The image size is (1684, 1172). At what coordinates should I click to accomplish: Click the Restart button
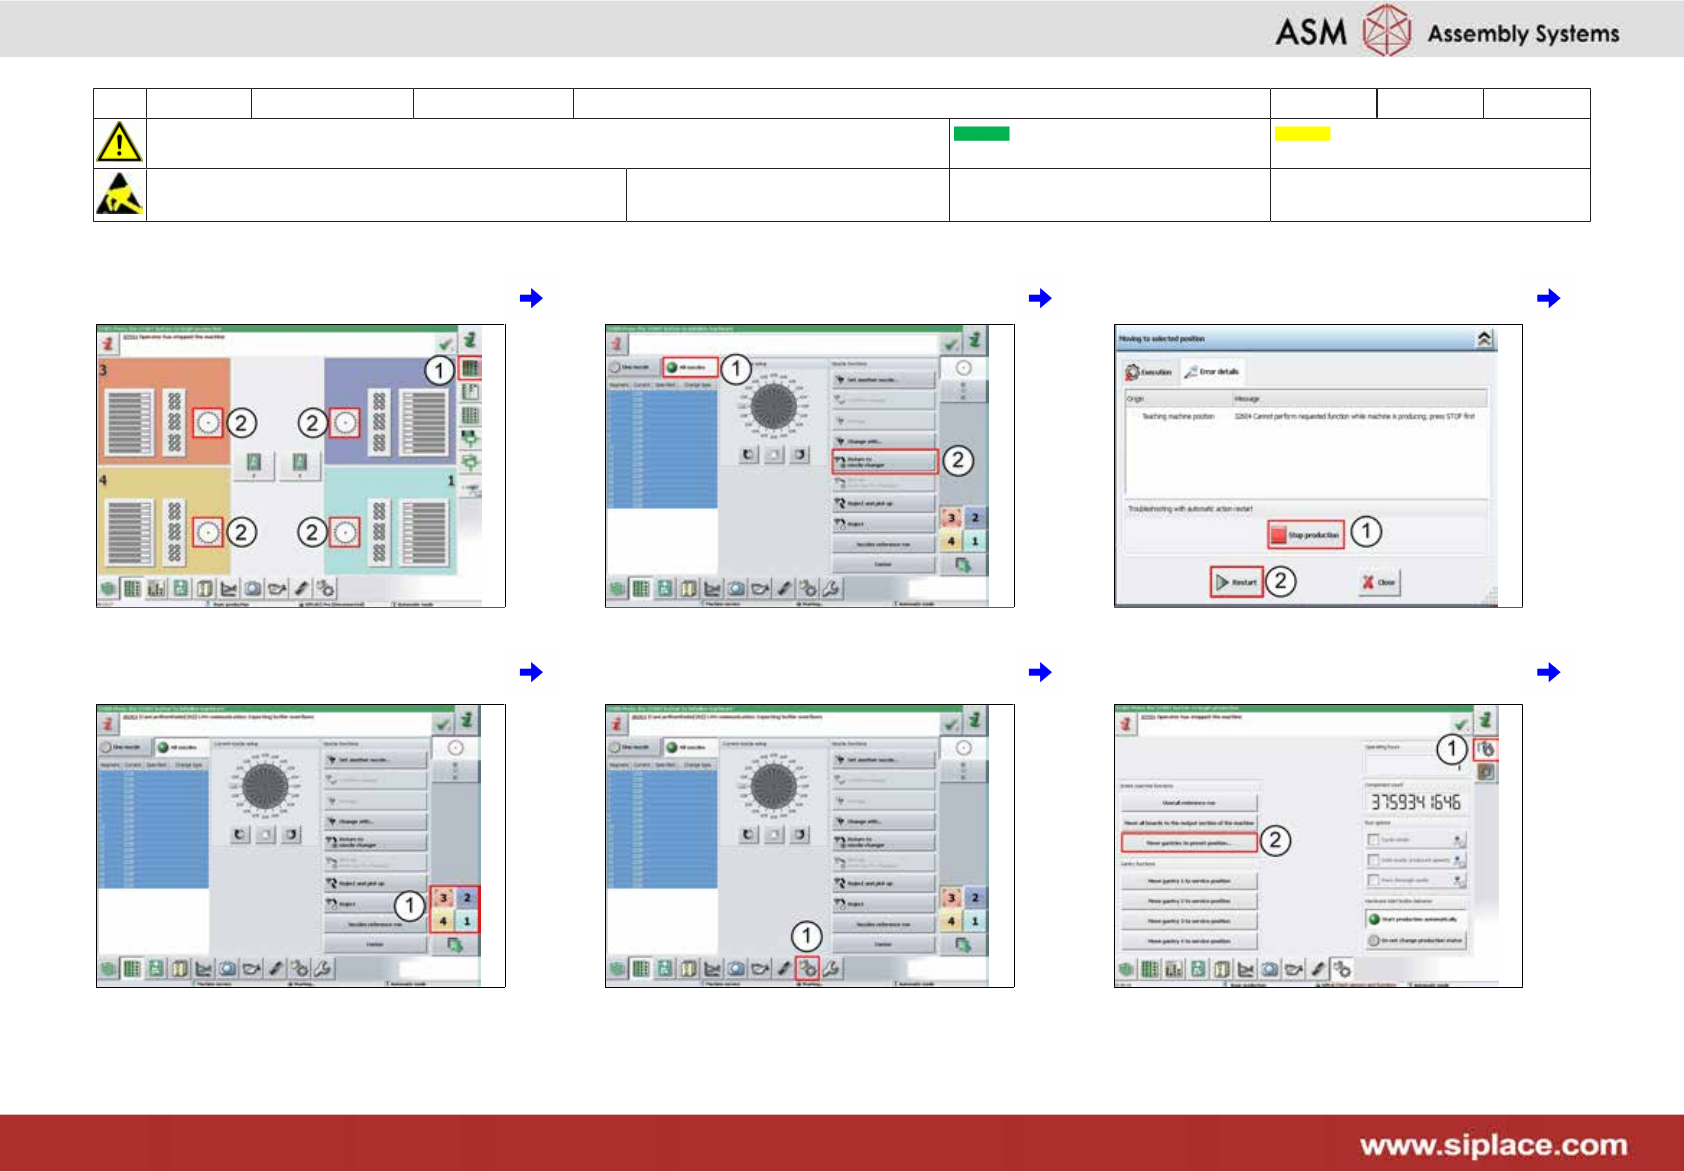(1237, 582)
